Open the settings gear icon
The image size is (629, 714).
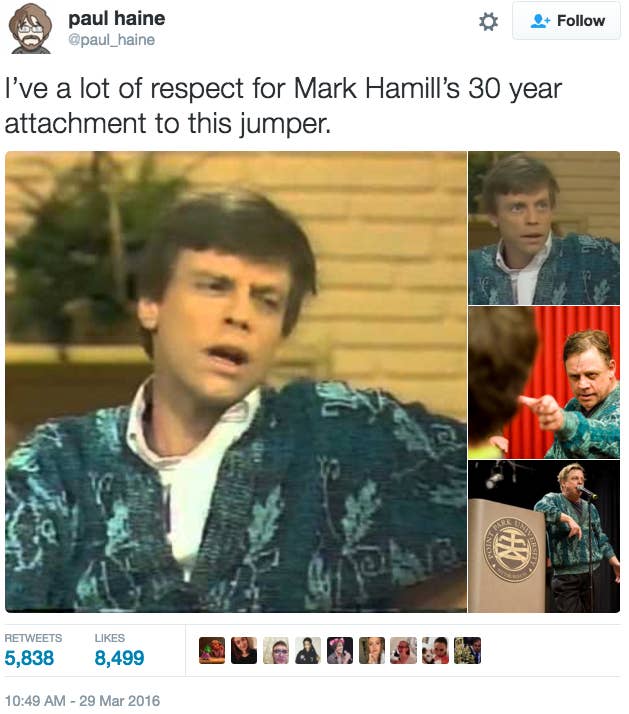(x=488, y=21)
